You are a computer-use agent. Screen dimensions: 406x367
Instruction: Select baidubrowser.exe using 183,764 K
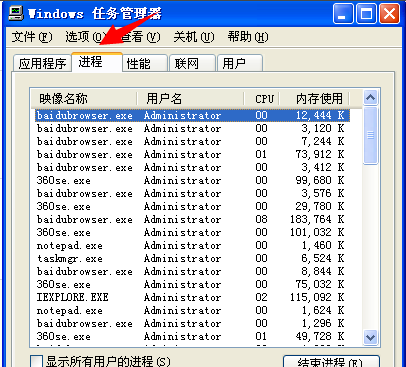tap(192, 219)
